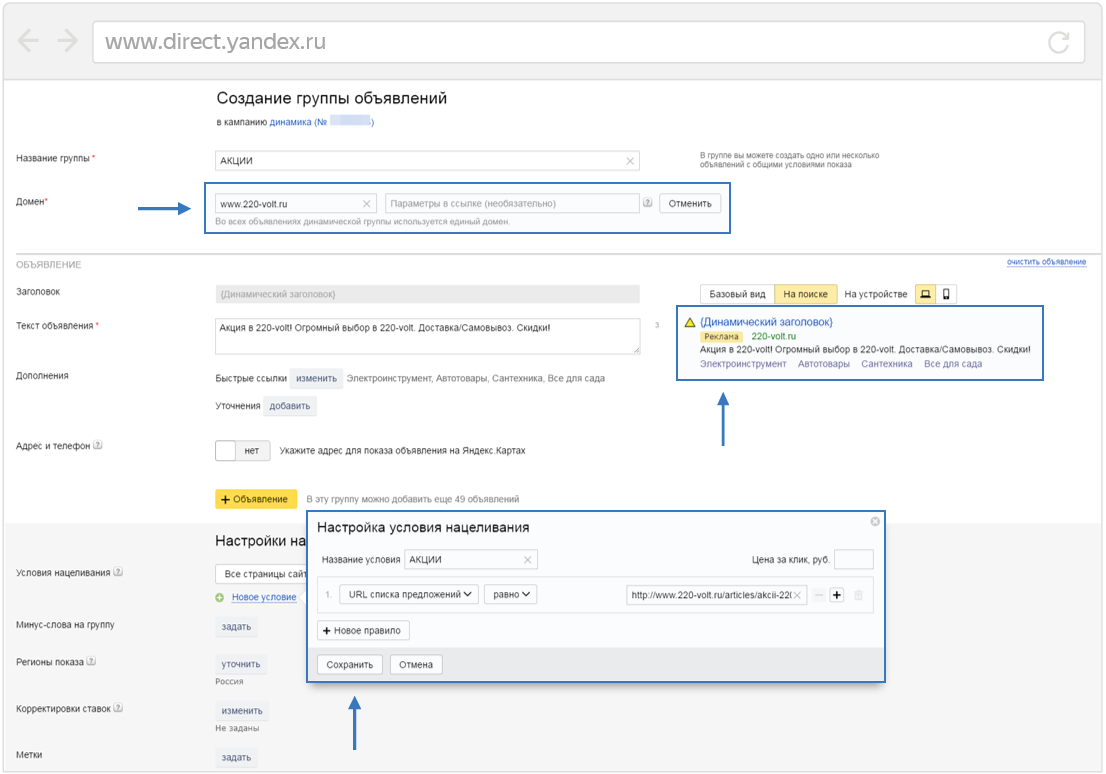The image size is (1106, 774).
Task: Focus Параметры в ссылке input field
Action: (512, 203)
